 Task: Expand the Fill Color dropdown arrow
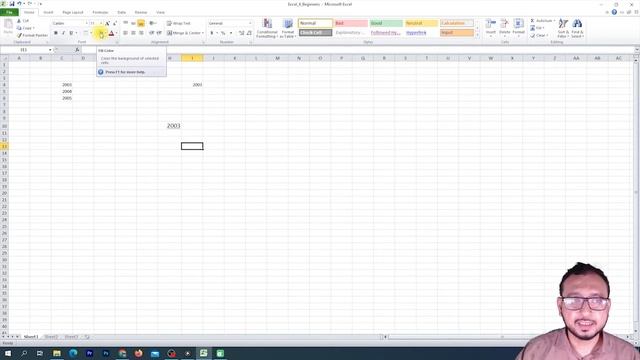pos(105,33)
